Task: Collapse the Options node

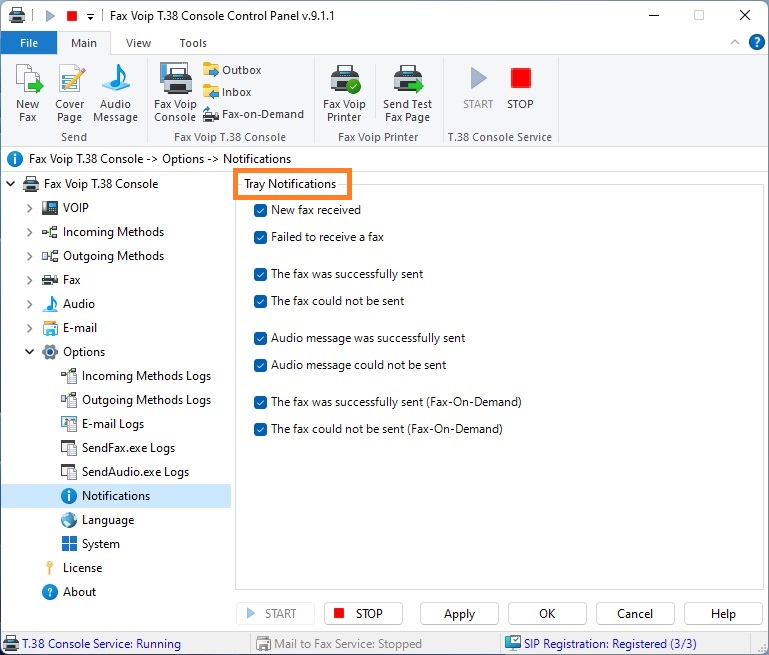Action: [x=29, y=352]
